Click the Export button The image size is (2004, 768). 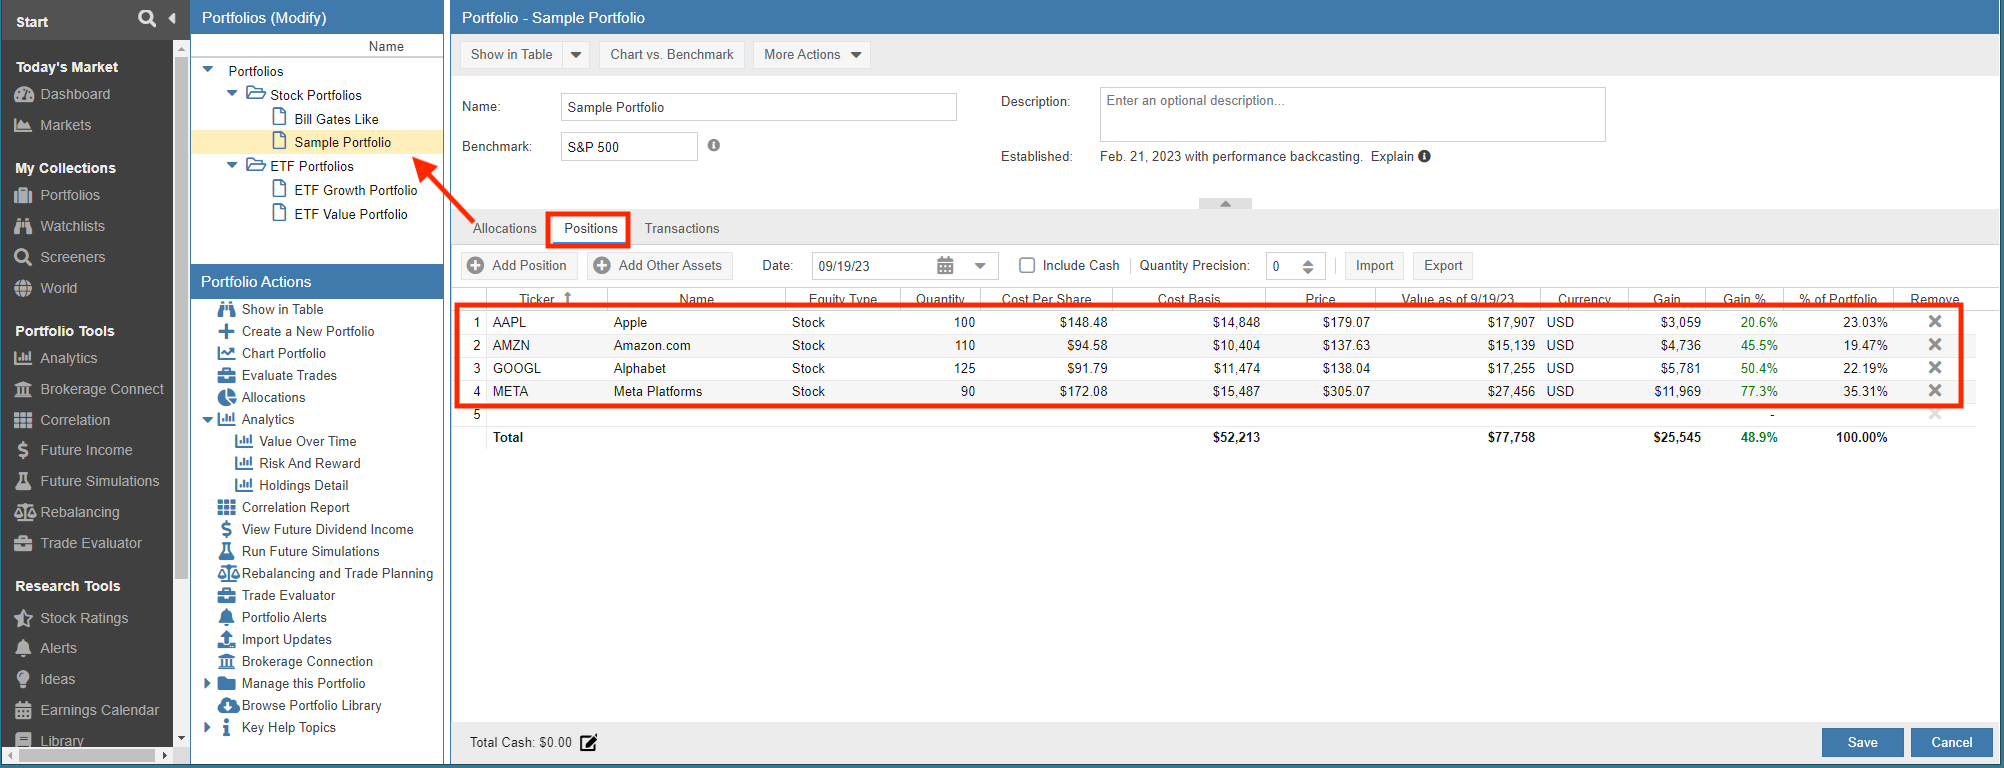click(x=1443, y=265)
